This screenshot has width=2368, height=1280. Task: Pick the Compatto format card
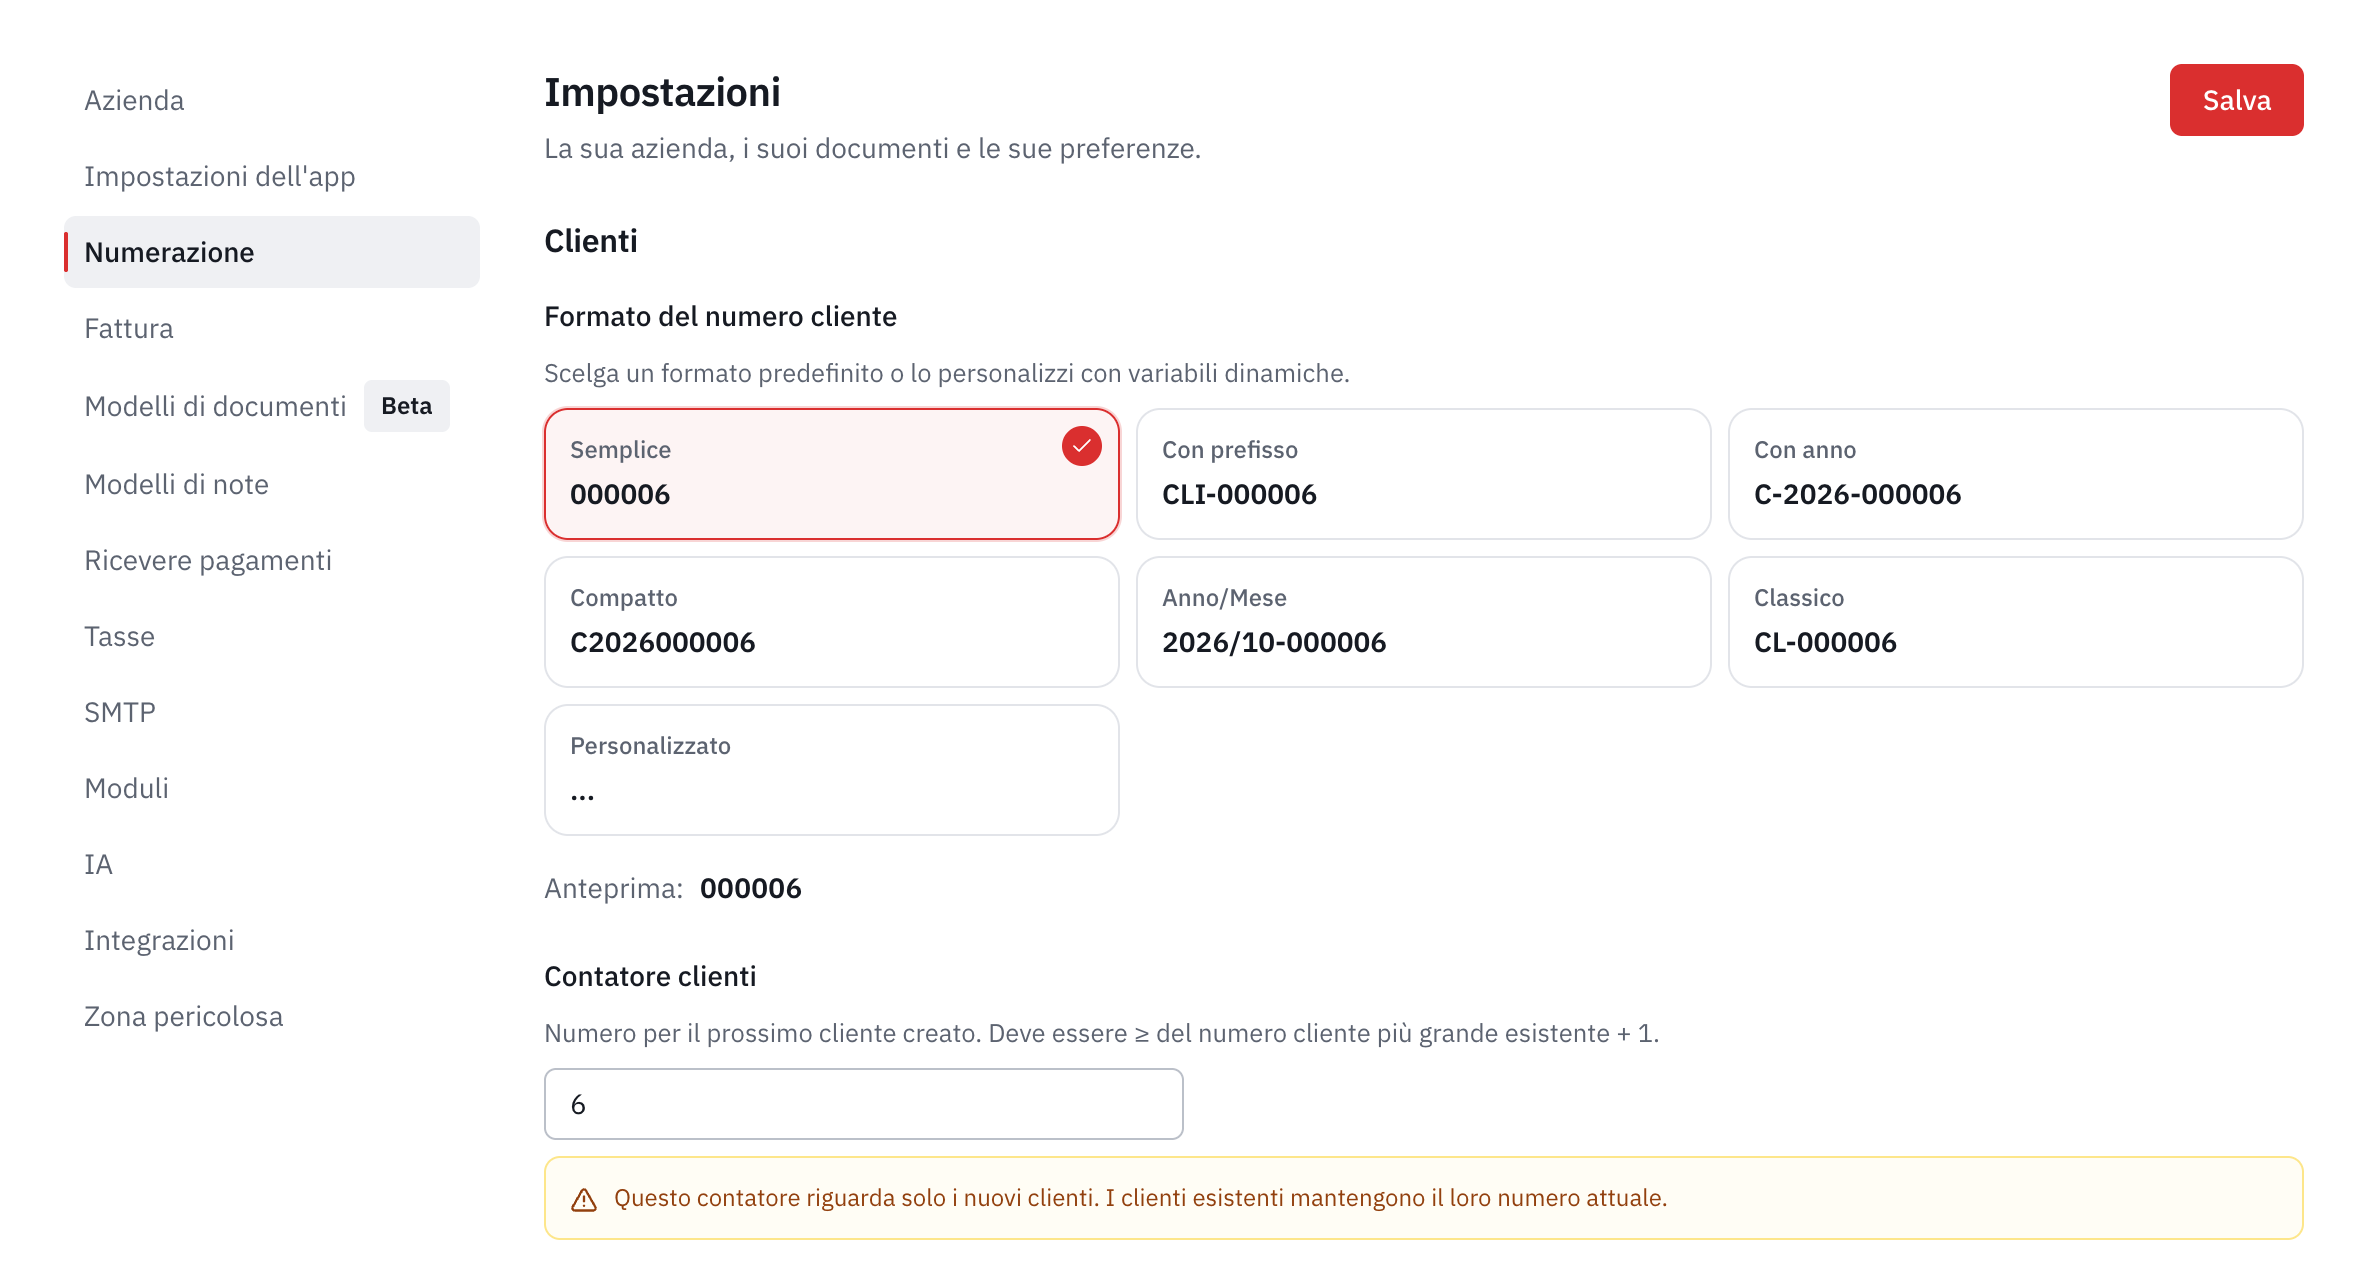coord(831,622)
